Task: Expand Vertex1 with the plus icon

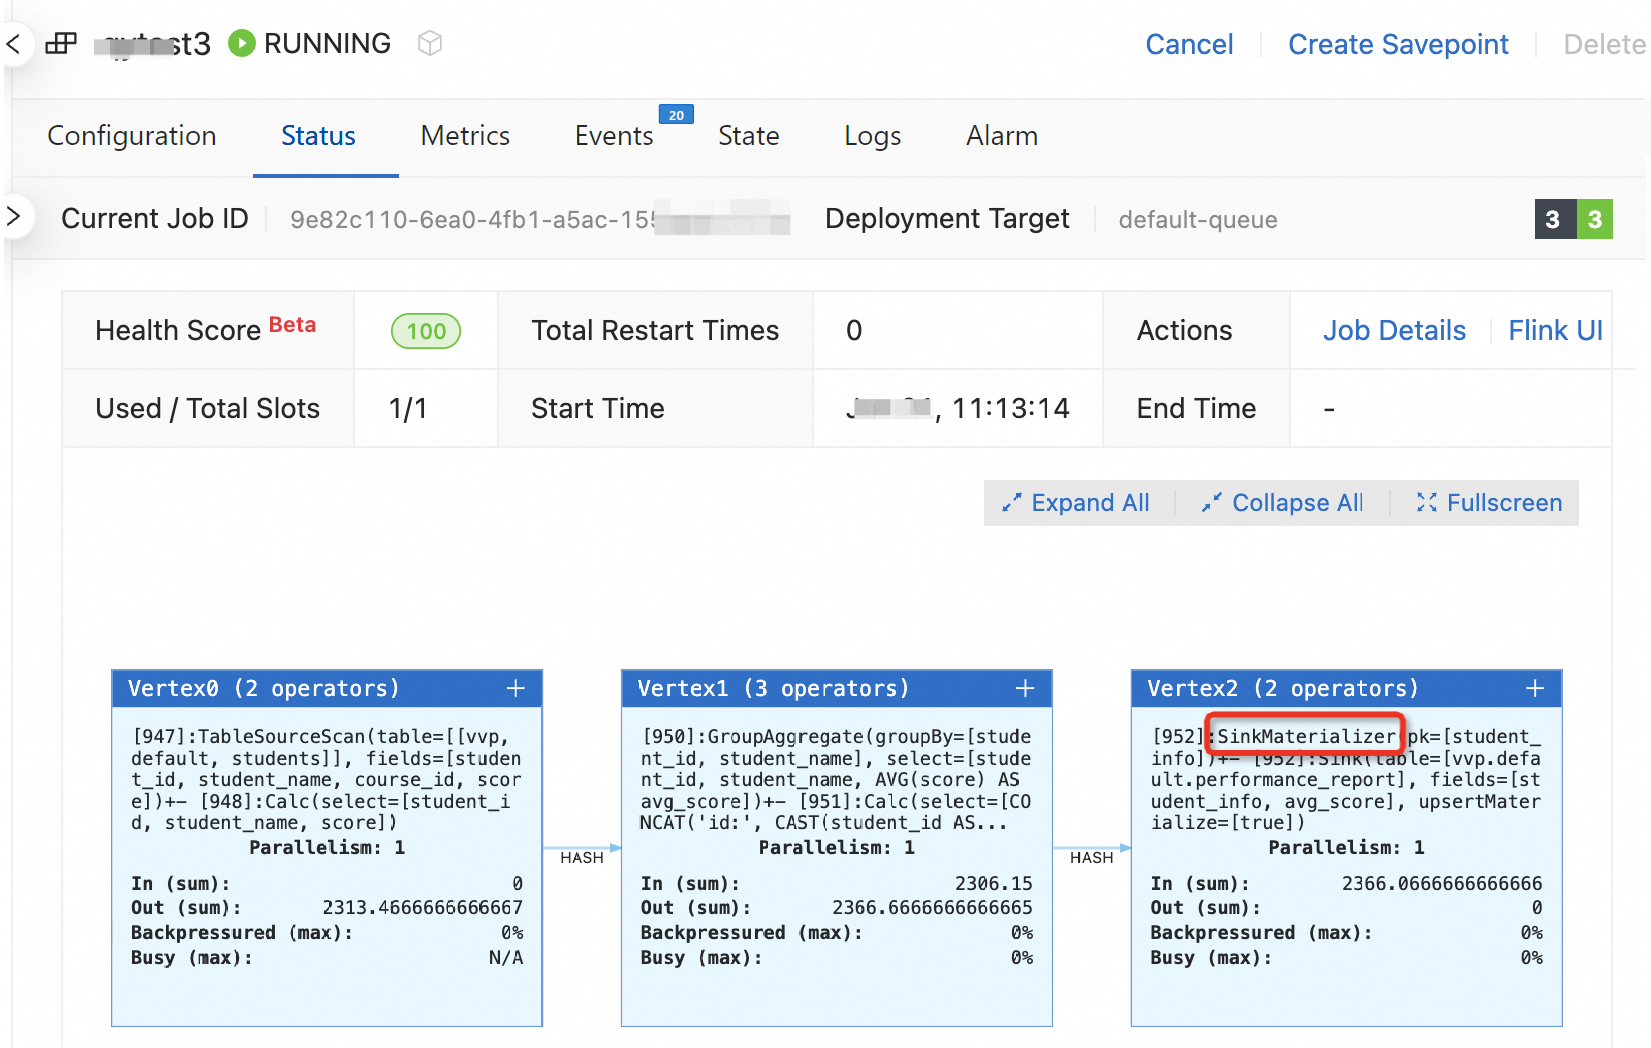Action: [x=1025, y=688]
